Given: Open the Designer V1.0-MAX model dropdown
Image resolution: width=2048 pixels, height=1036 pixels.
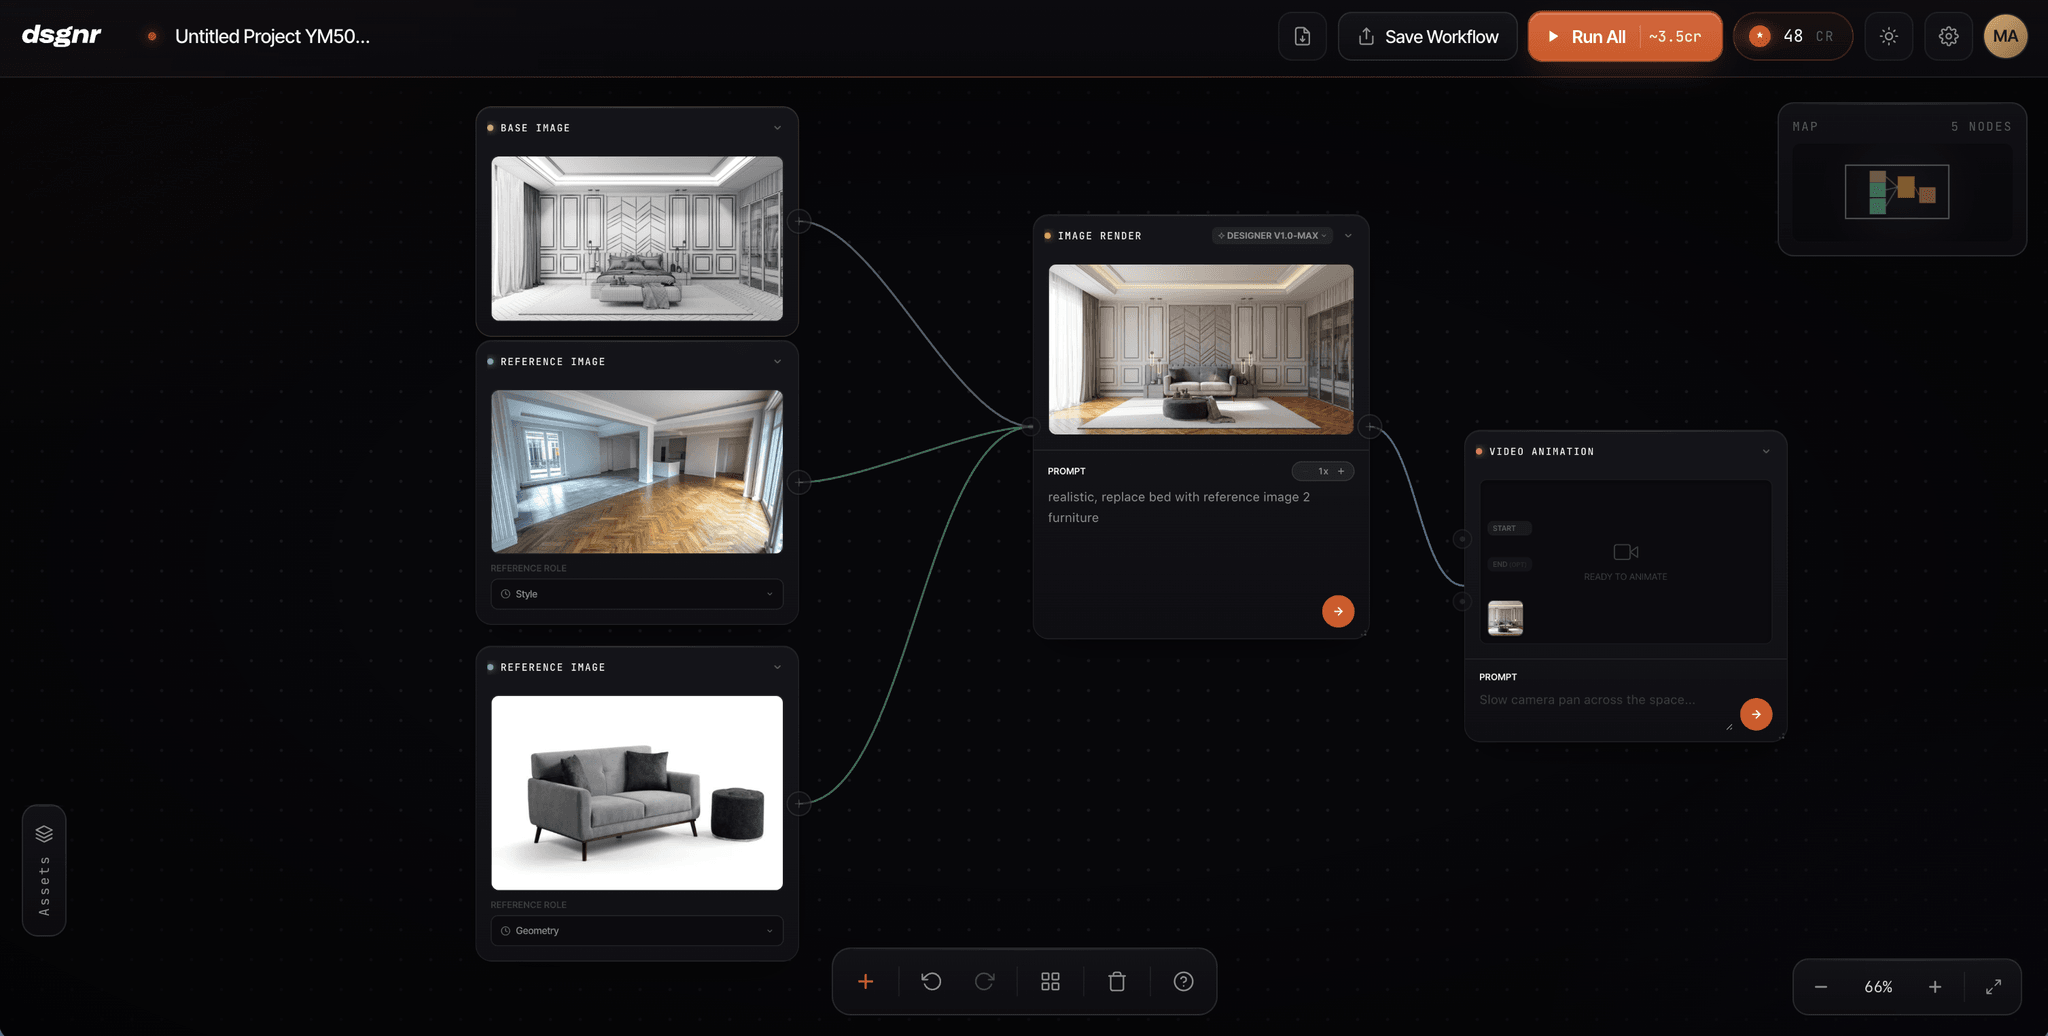Looking at the screenshot, I should [x=1272, y=236].
